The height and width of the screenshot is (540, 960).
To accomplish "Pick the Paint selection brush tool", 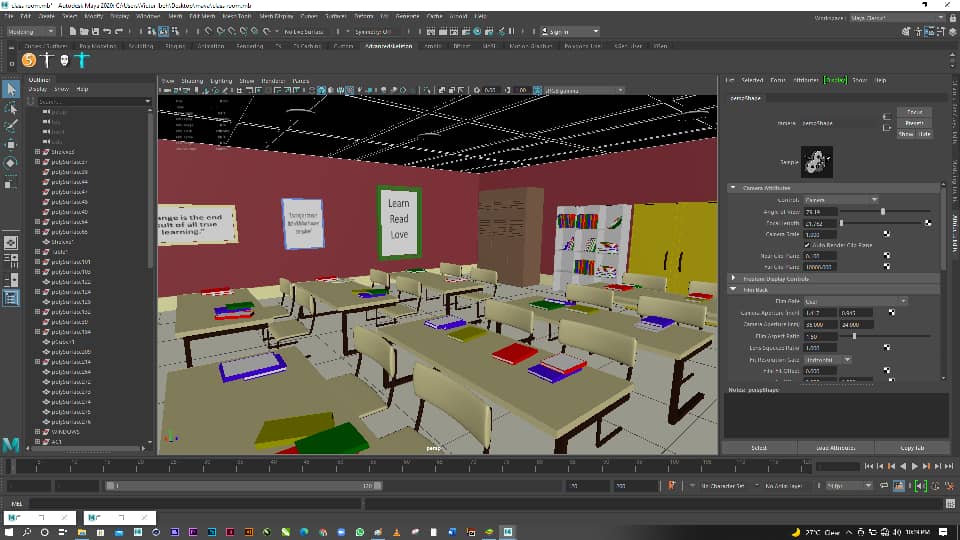I will [x=11, y=126].
